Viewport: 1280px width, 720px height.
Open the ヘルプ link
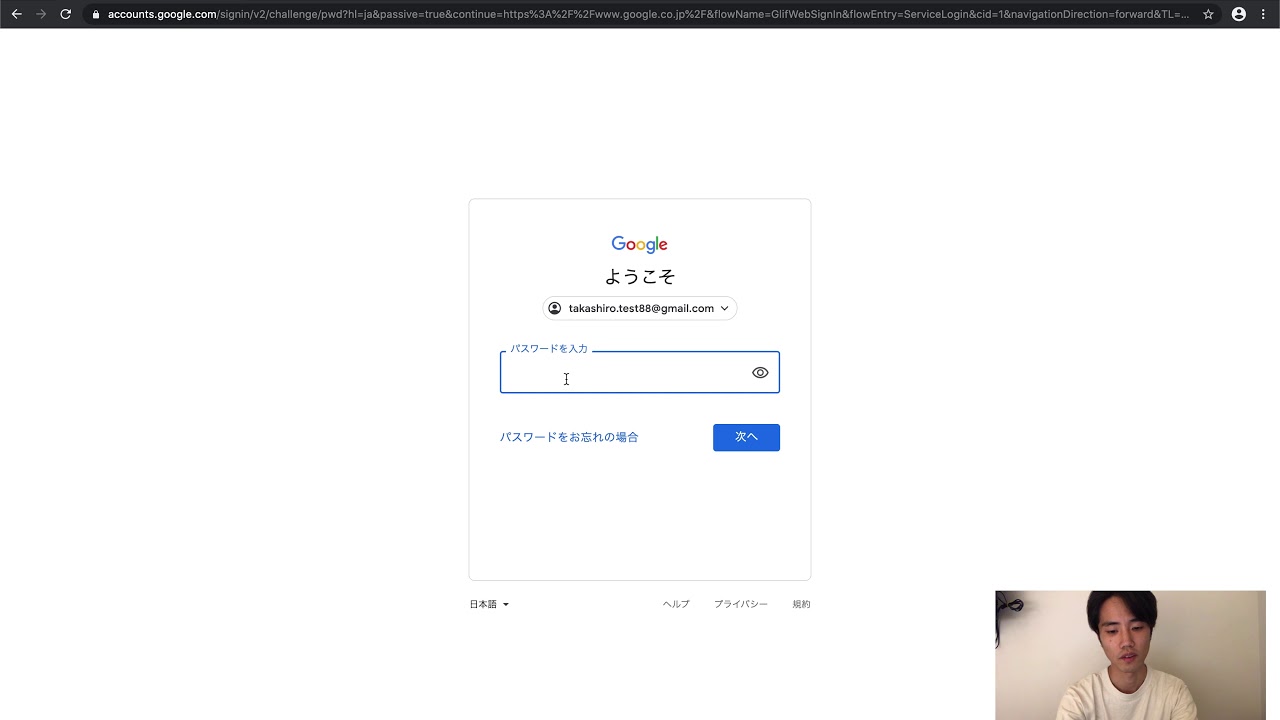click(676, 604)
